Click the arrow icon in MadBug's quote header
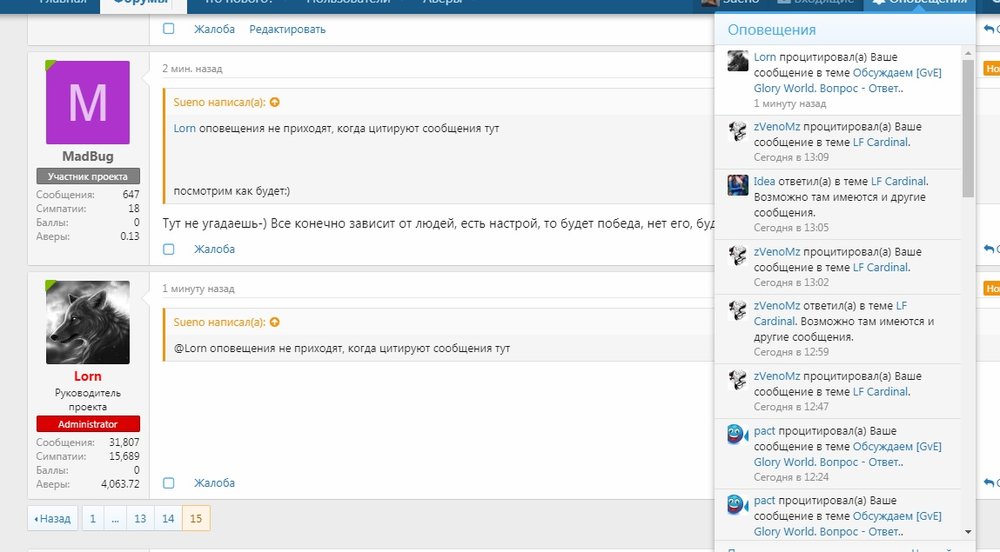 [275, 102]
